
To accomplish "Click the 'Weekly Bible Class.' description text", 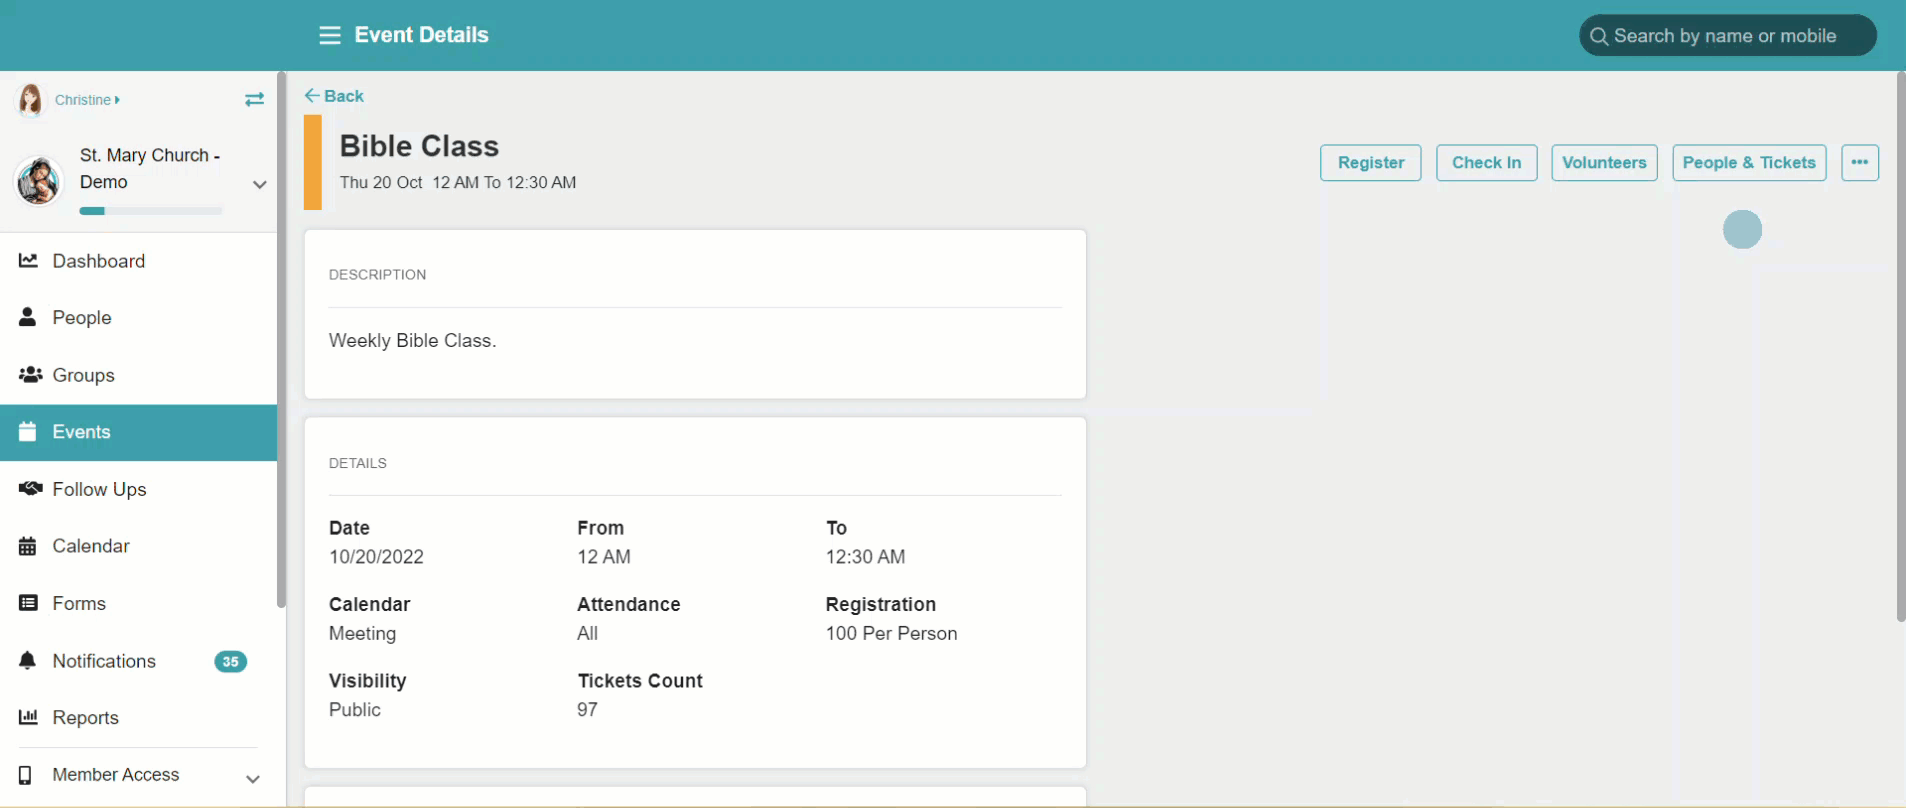I will pyautogui.click(x=412, y=341).
